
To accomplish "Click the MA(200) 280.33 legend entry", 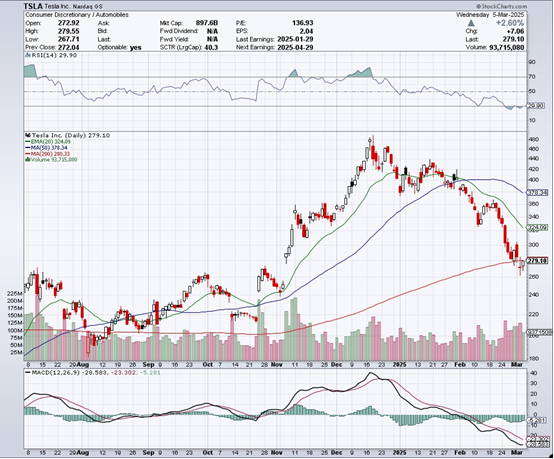I will [x=48, y=153].
